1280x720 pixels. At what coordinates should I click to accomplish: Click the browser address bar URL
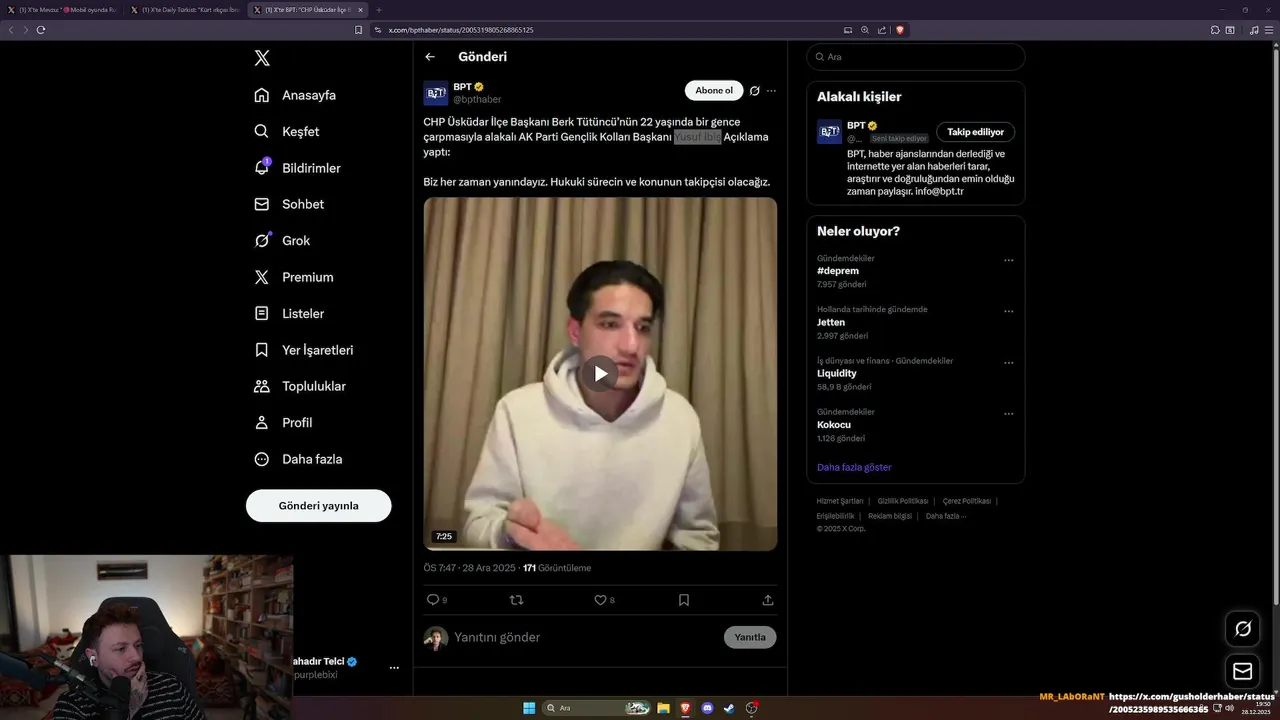point(461,30)
